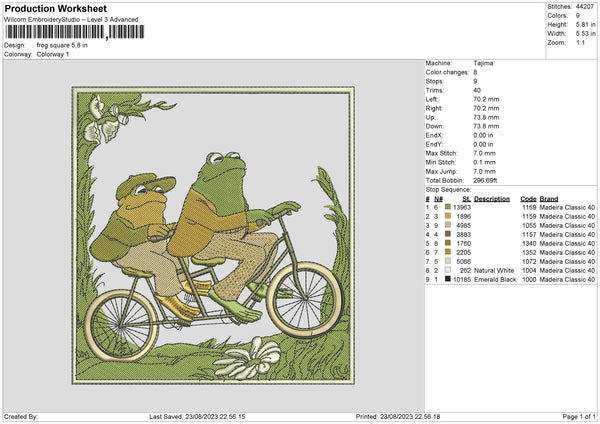
Task: Click the thread code '1055'
Action: pos(529,226)
